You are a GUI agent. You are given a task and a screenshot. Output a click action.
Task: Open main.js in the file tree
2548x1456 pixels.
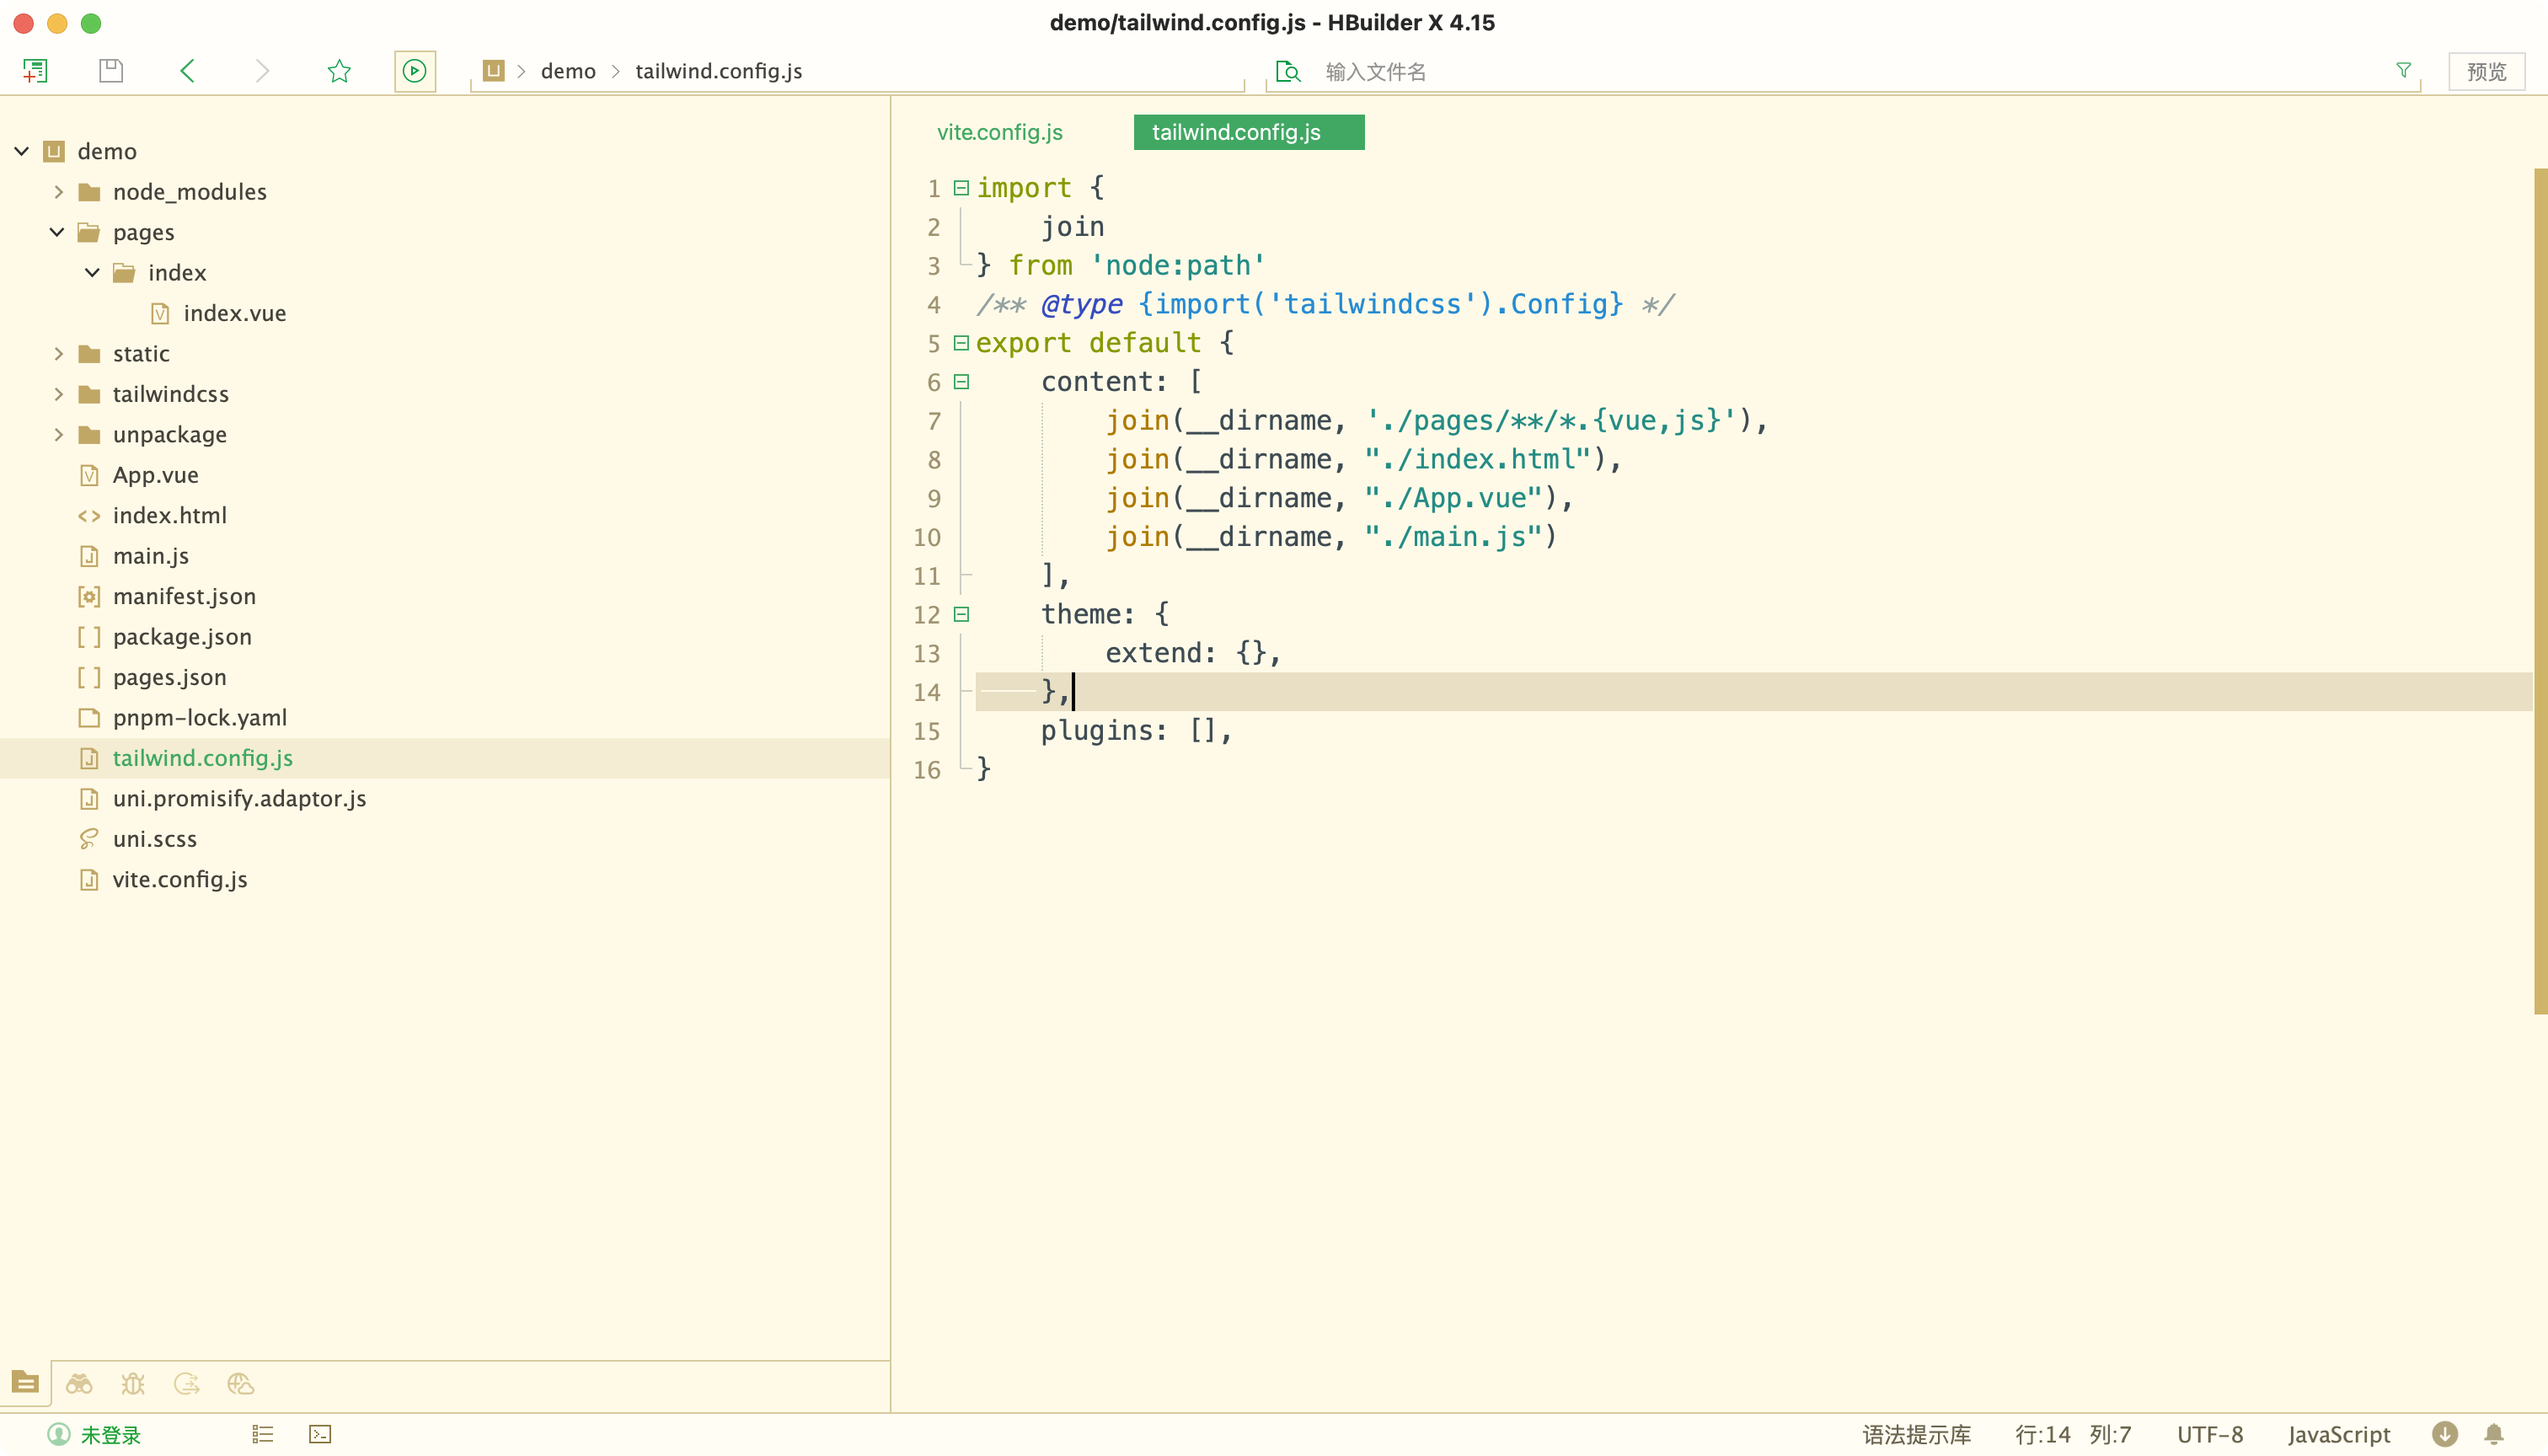point(151,556)
